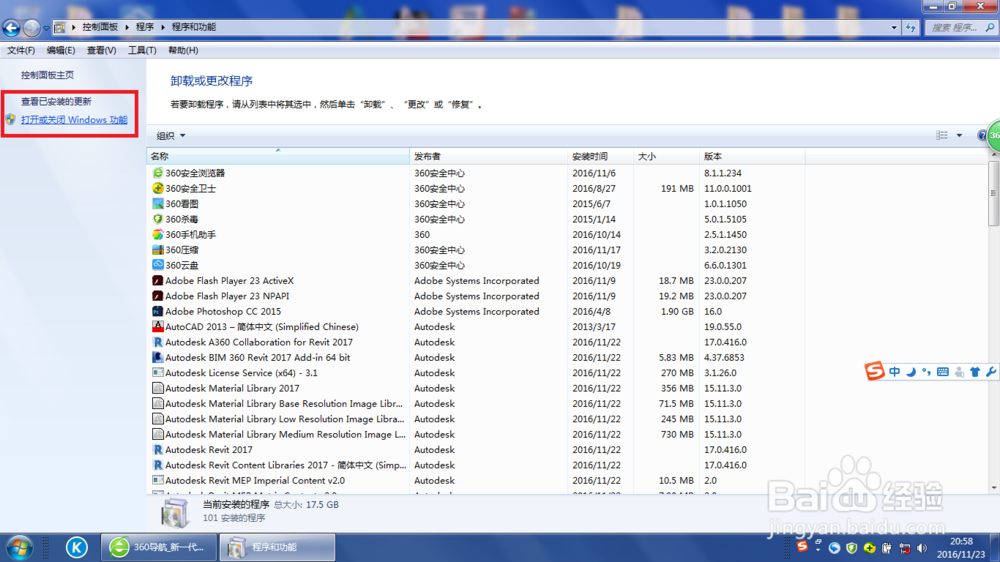Select 360看图 program icon
This screenshot has width=1000, height=562.
click(x=158, y=203)
